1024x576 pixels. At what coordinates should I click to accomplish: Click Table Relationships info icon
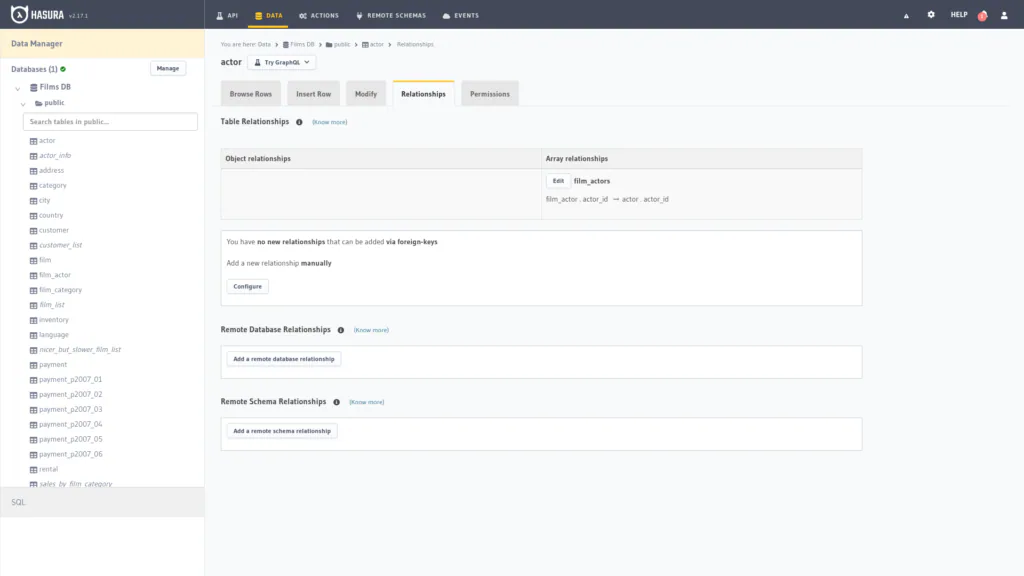(299, 122)
